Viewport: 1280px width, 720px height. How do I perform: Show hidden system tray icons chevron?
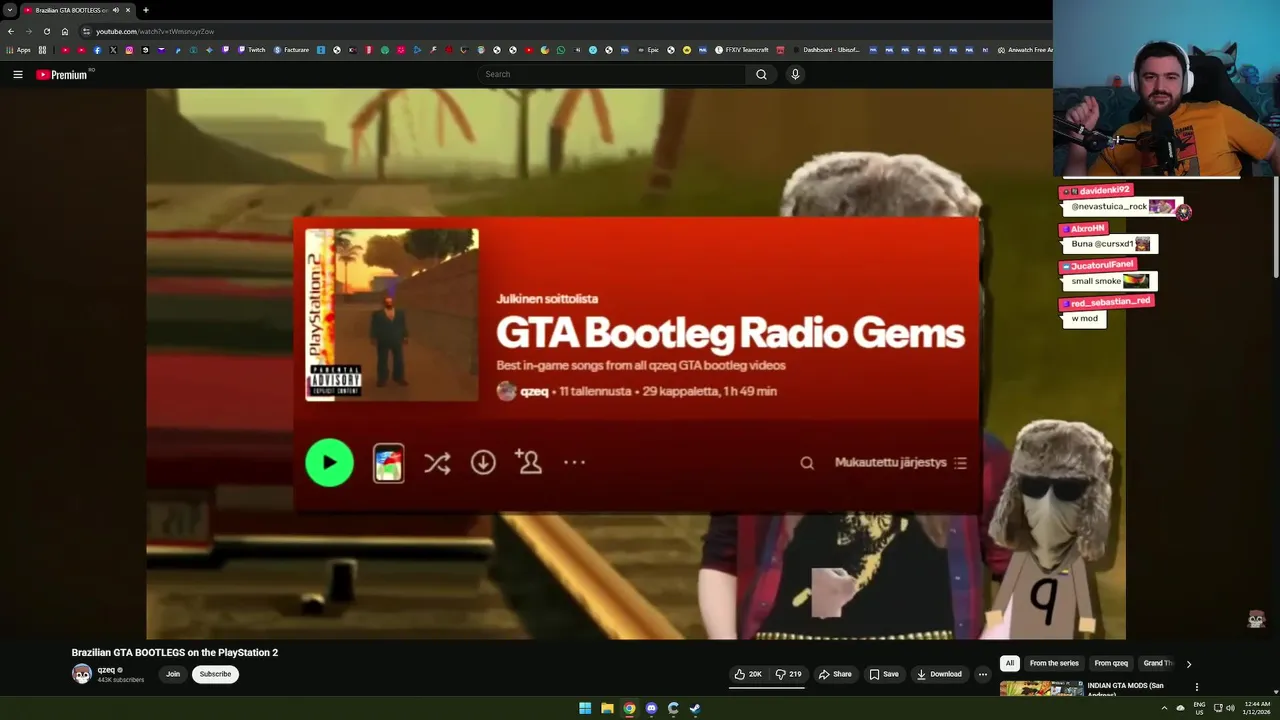[x=1164, y=708]
